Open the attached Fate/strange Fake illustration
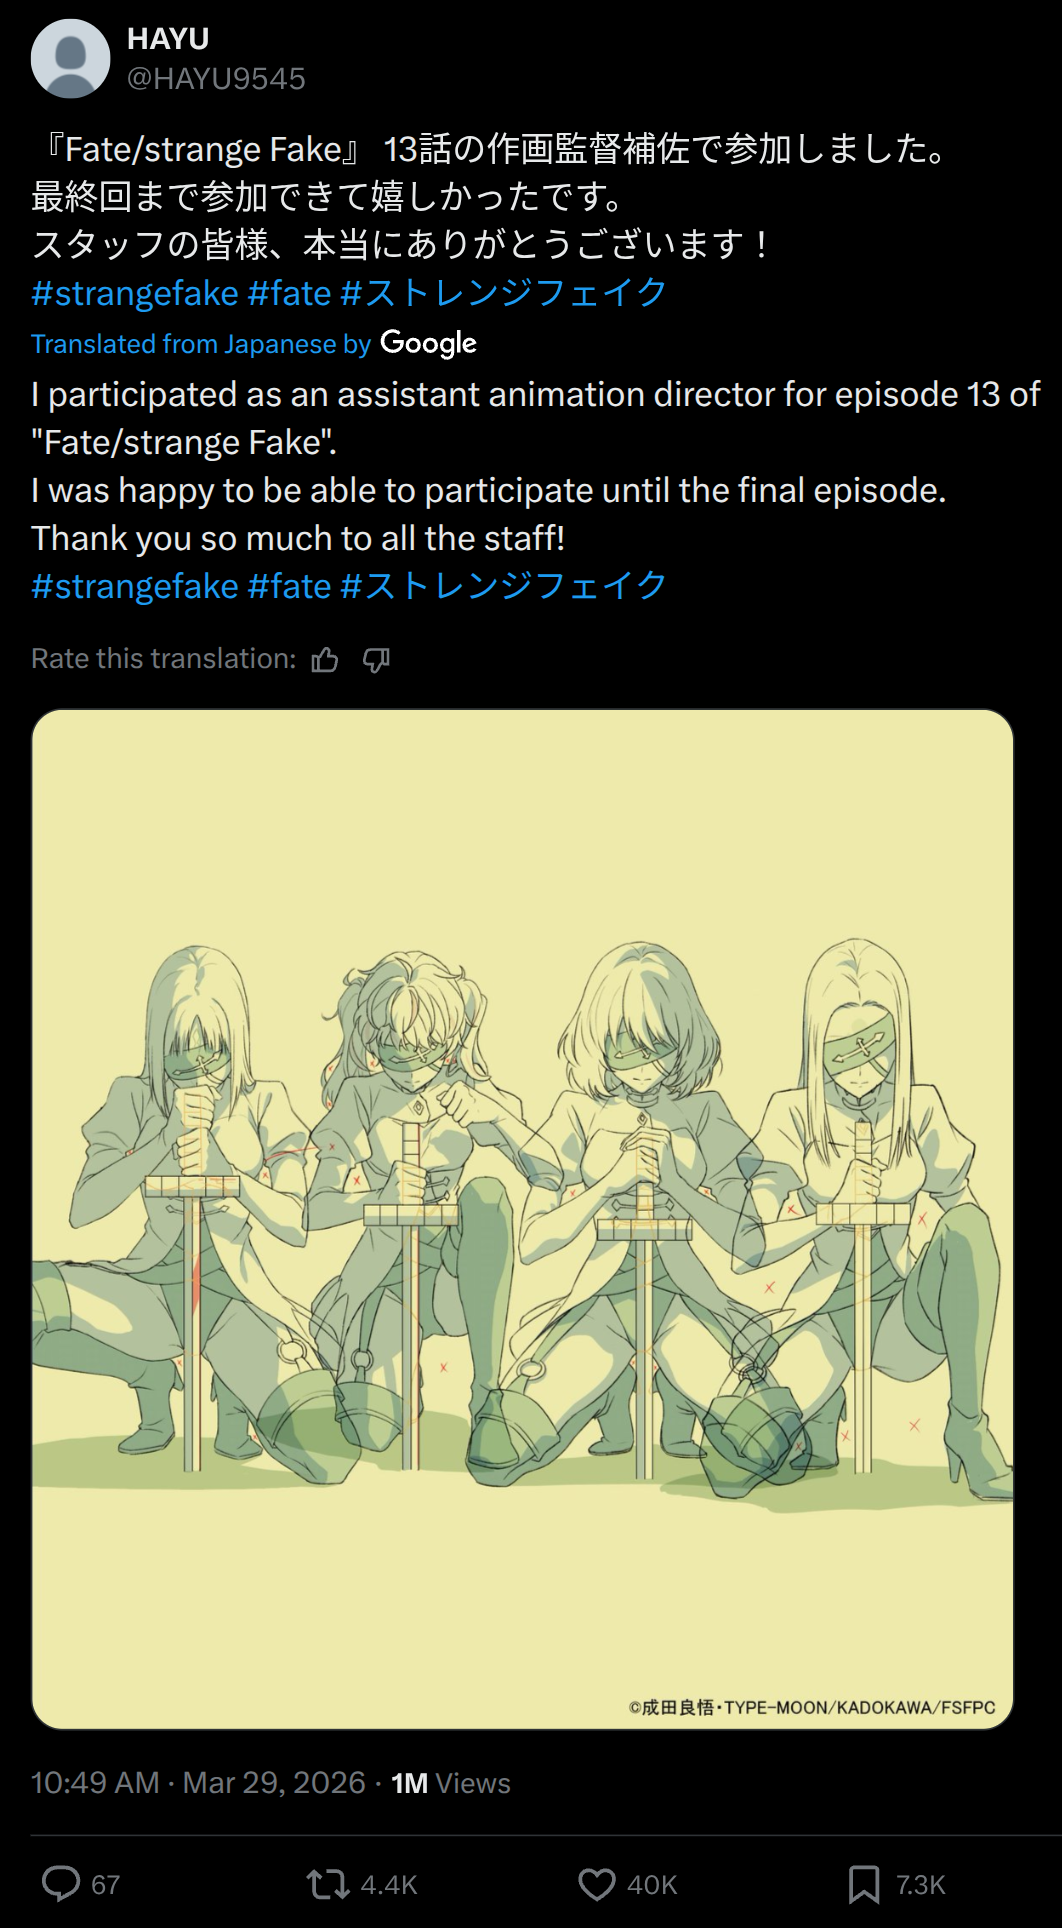The height and width of the screenshot is (1928, 1062). (522, 1219)
